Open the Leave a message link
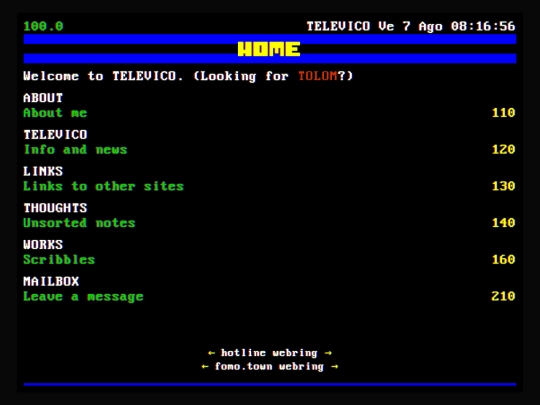This screenshot has height=405, width=540. [83, 297]
